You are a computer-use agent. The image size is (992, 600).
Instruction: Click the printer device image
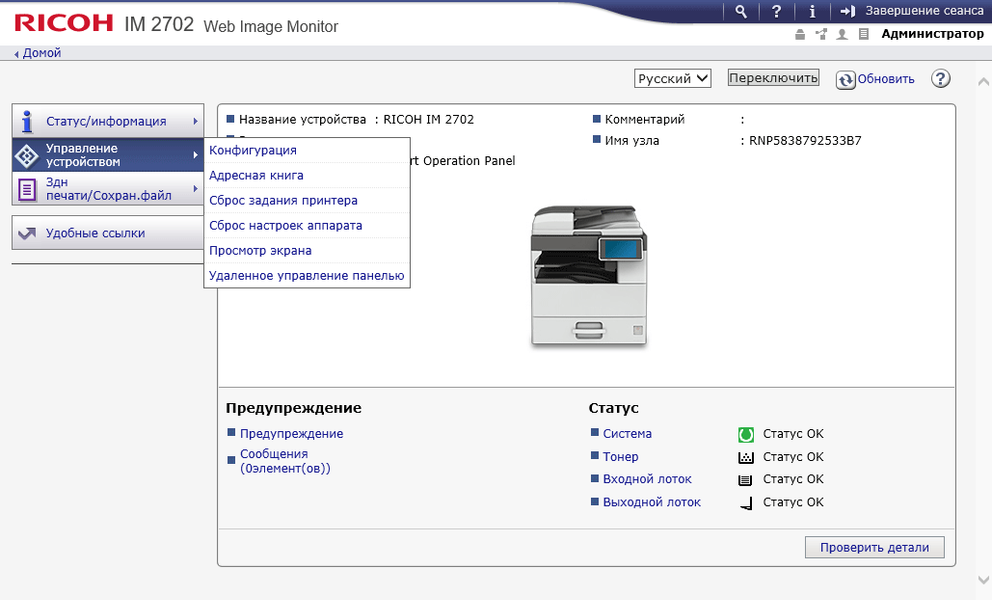(x=588, y=276)
